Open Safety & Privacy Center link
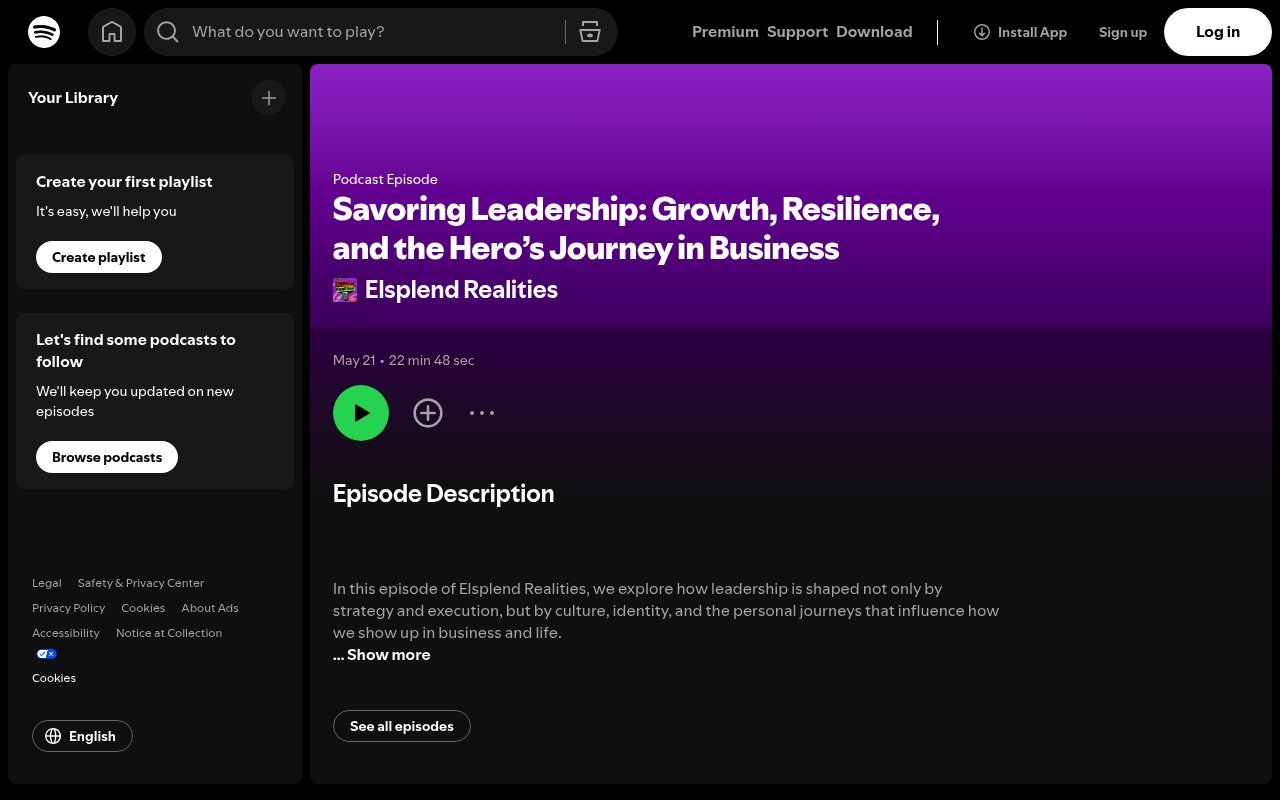This screenshot has height=800, width=1280. (x=141, y=583)
